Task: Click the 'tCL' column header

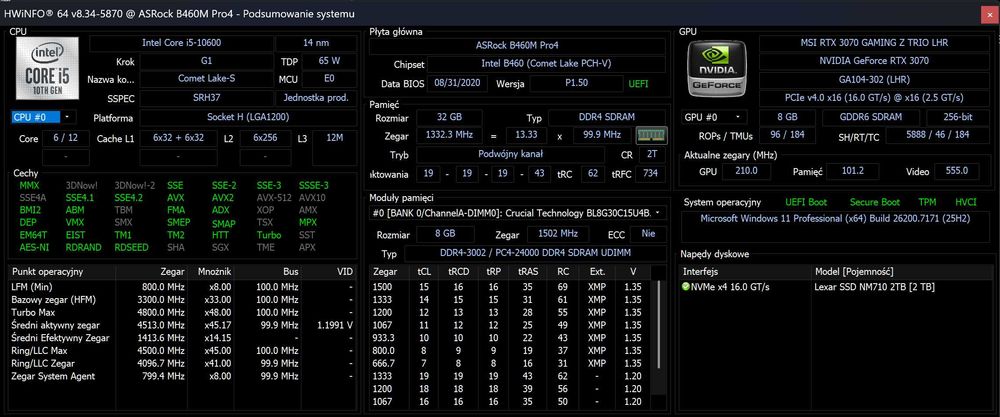Action: tap(423, 272)
